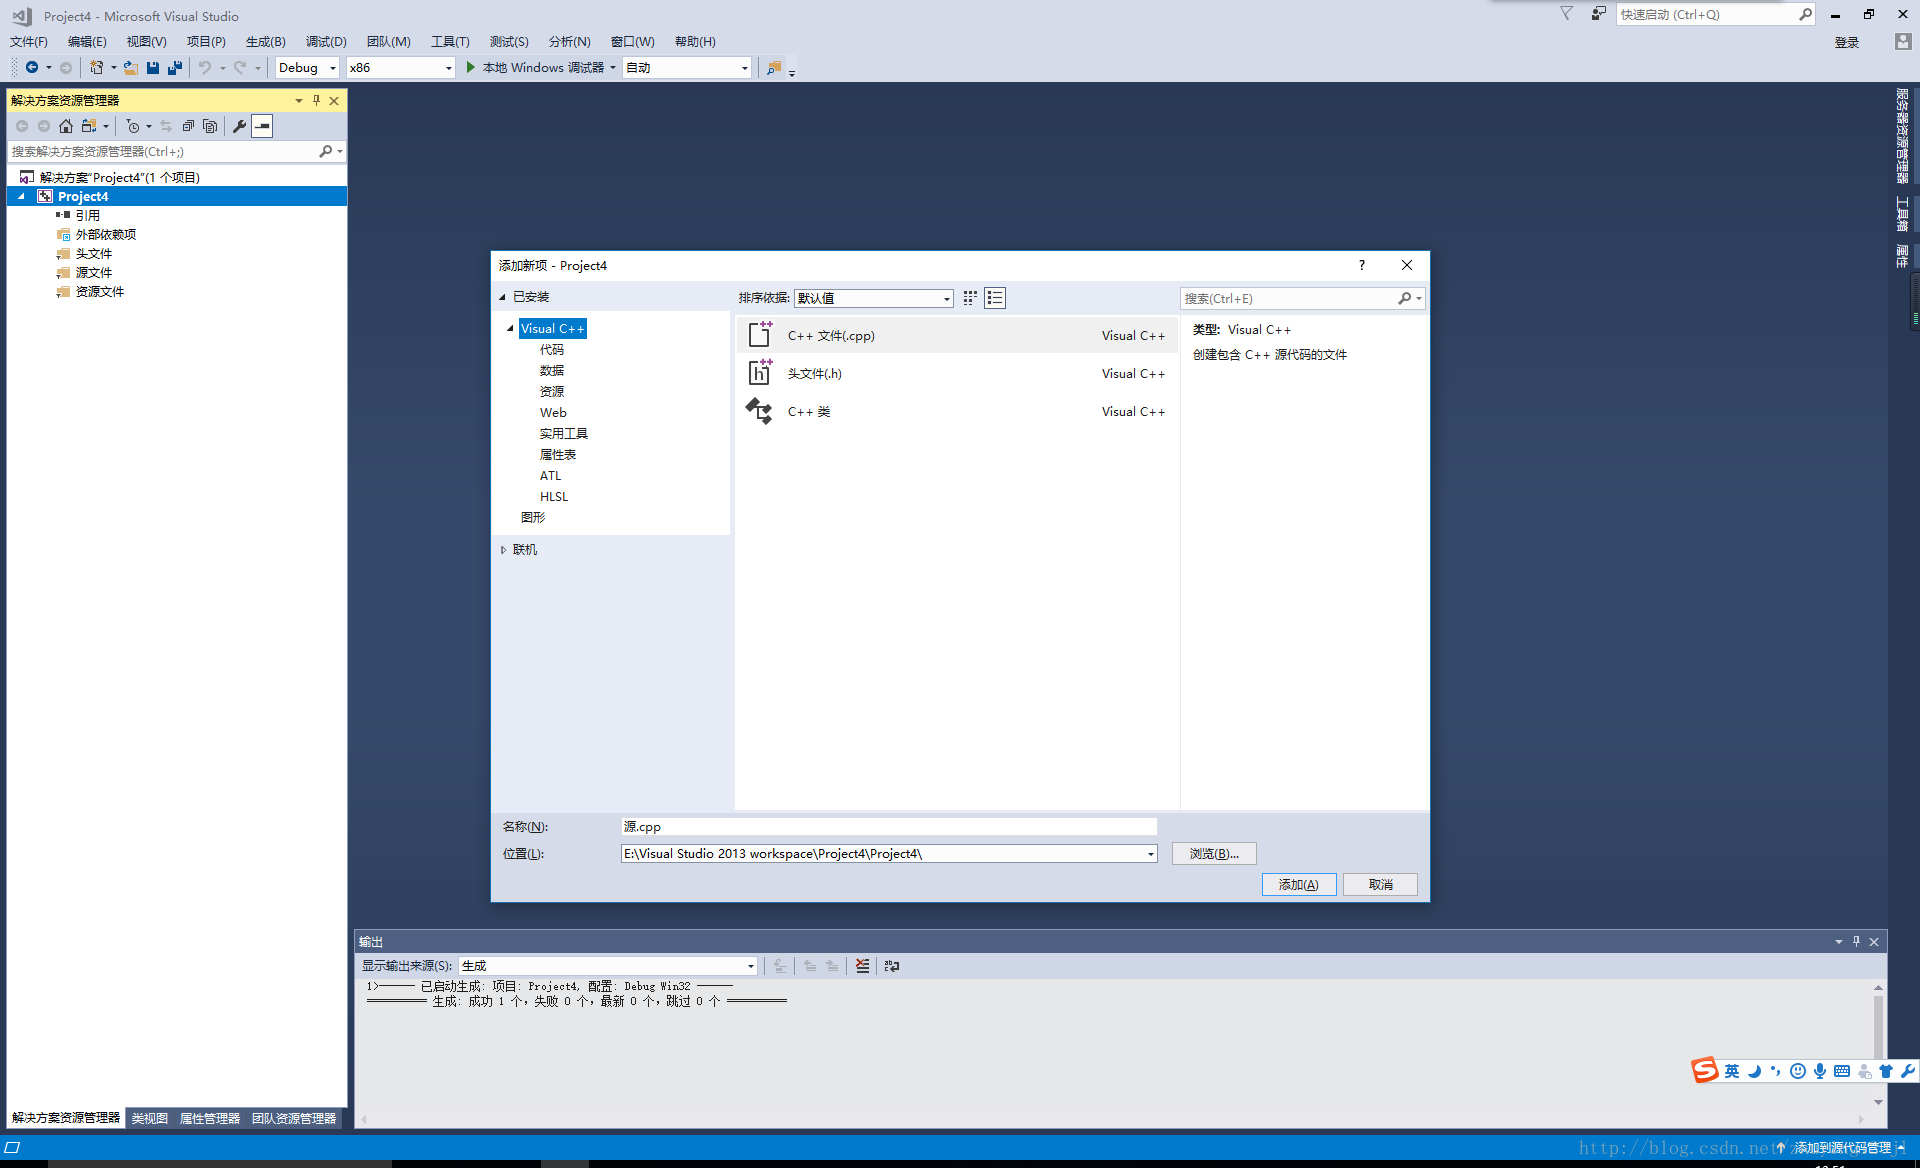Select the Header File (.h) template
This screenshot has width=1920, height=1168.
click(956, 374)
